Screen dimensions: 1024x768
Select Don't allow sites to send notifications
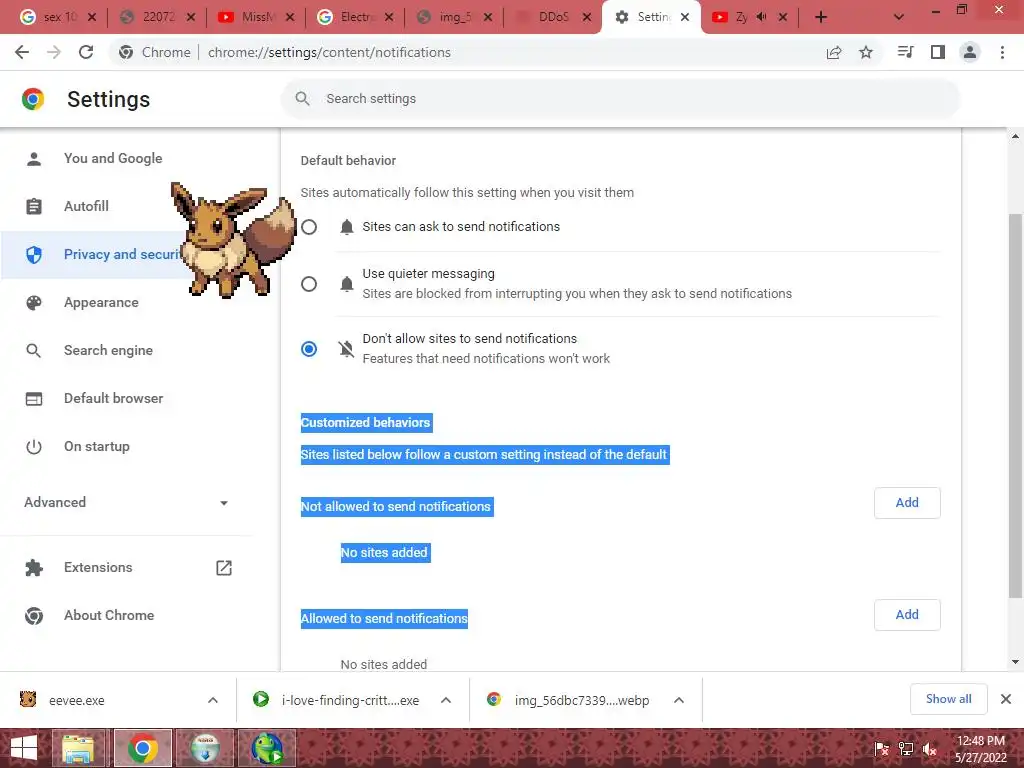(x=309, y=349)
